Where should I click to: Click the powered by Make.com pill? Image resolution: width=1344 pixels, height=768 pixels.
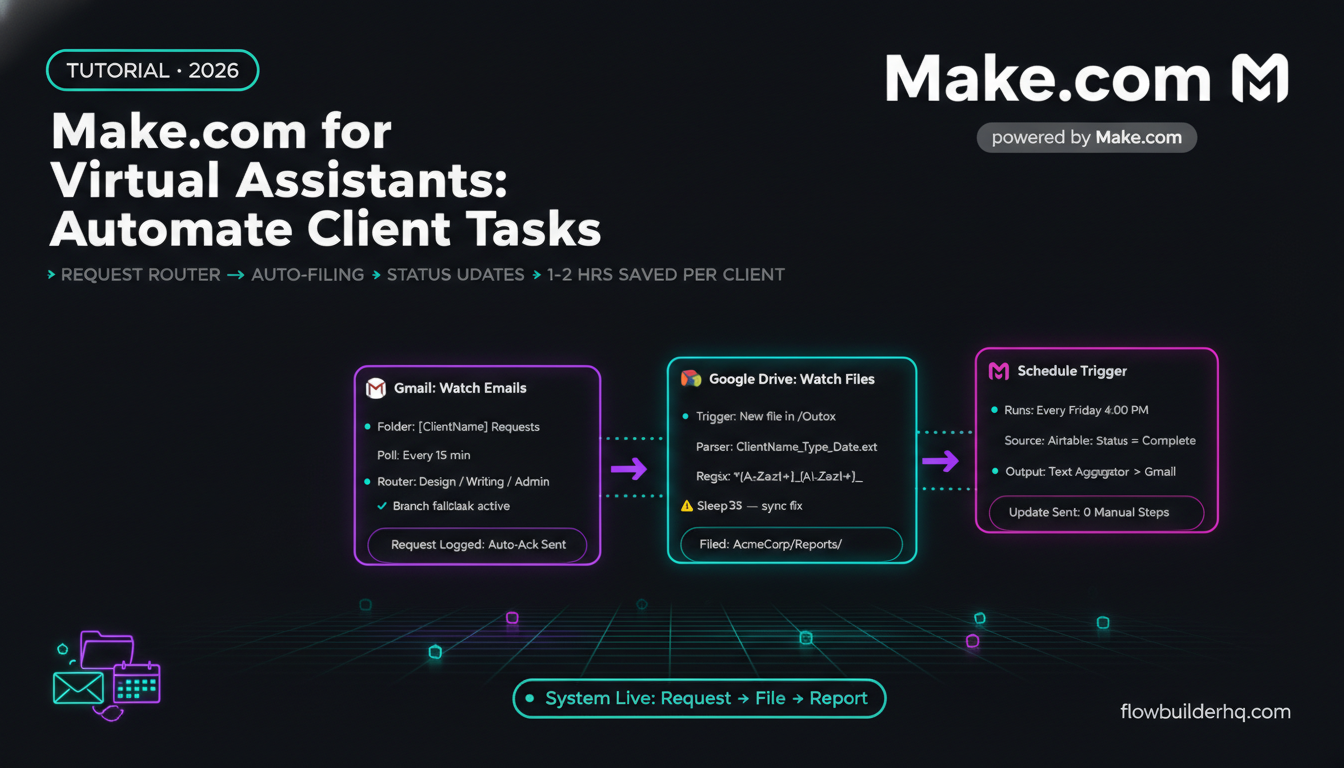1087,137
